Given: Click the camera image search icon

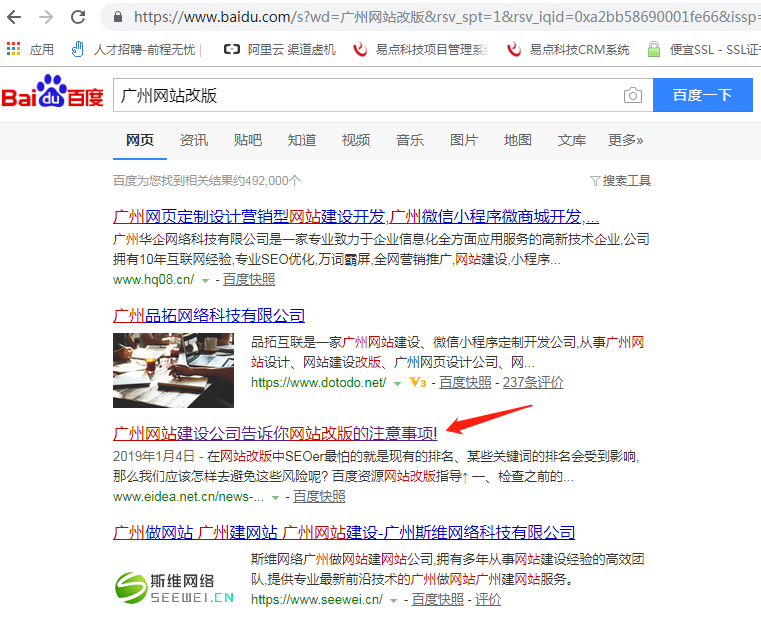Looking at the screenshot, I should (x=632, y=96).
